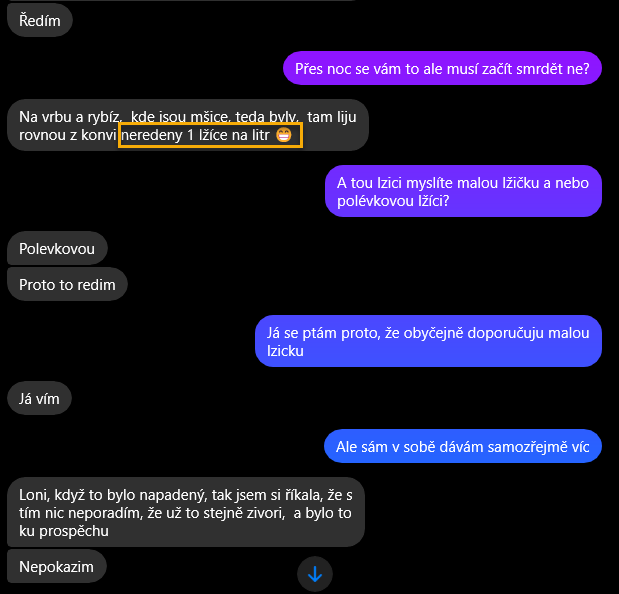Click the 'Proto to redim' message

(x=68, y=285)
